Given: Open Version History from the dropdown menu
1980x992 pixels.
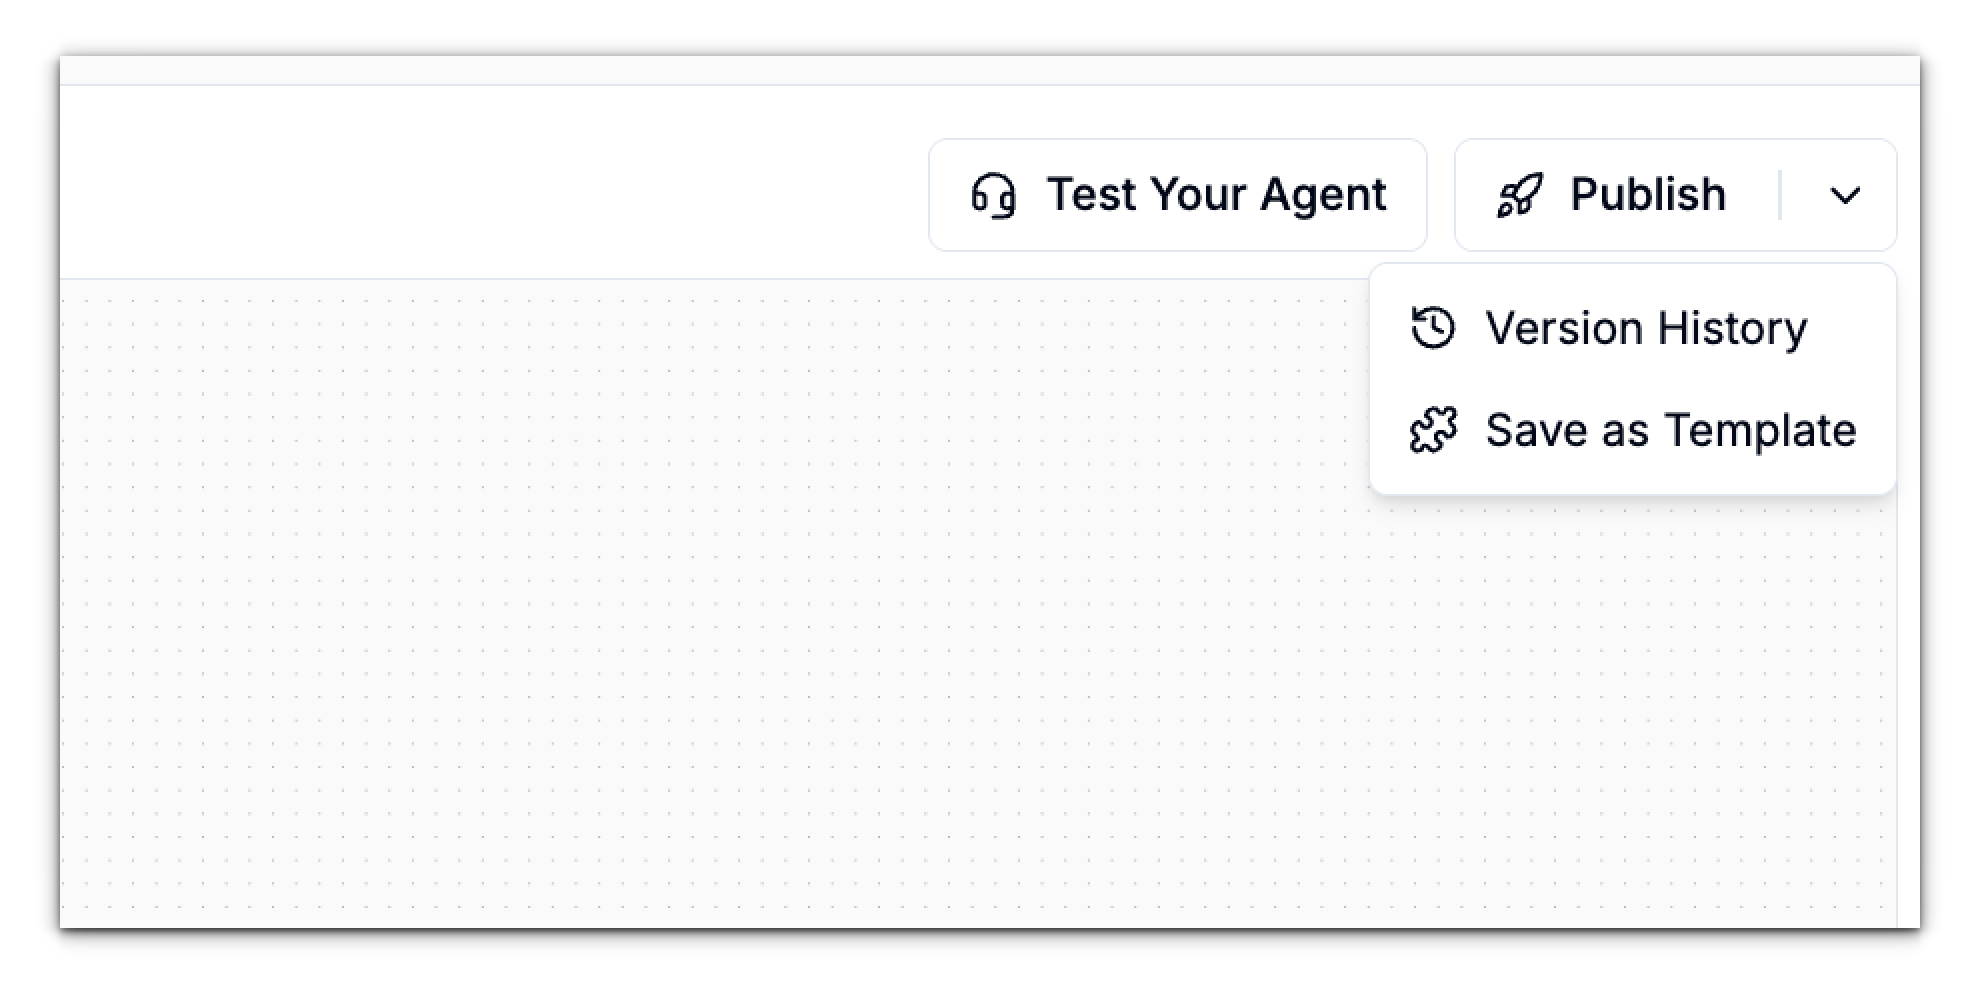Looking at the screenshot, I should click(1647, 328).
